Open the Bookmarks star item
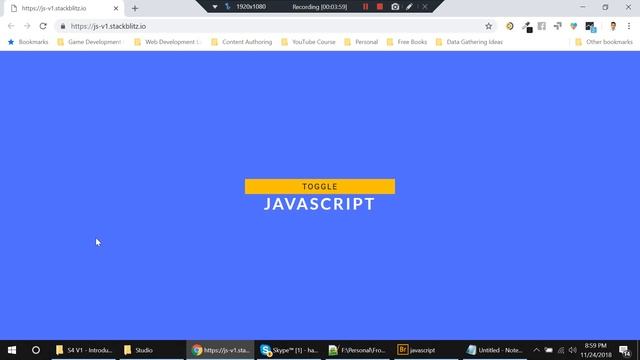This screenshot has height=360, width=640. tap(28, 42)
